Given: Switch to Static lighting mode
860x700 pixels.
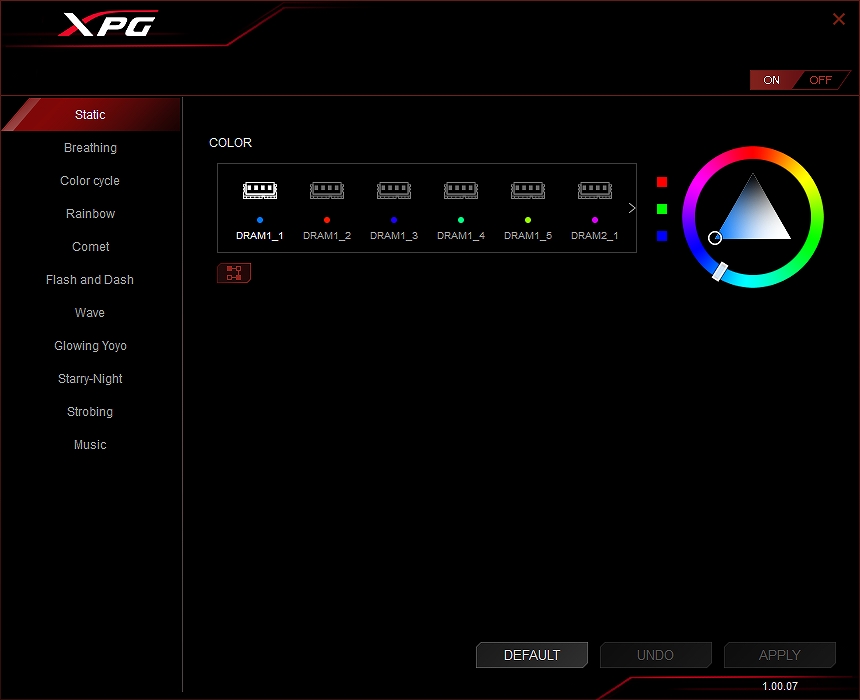Looking at the screenshot, I should coord(90,115).
